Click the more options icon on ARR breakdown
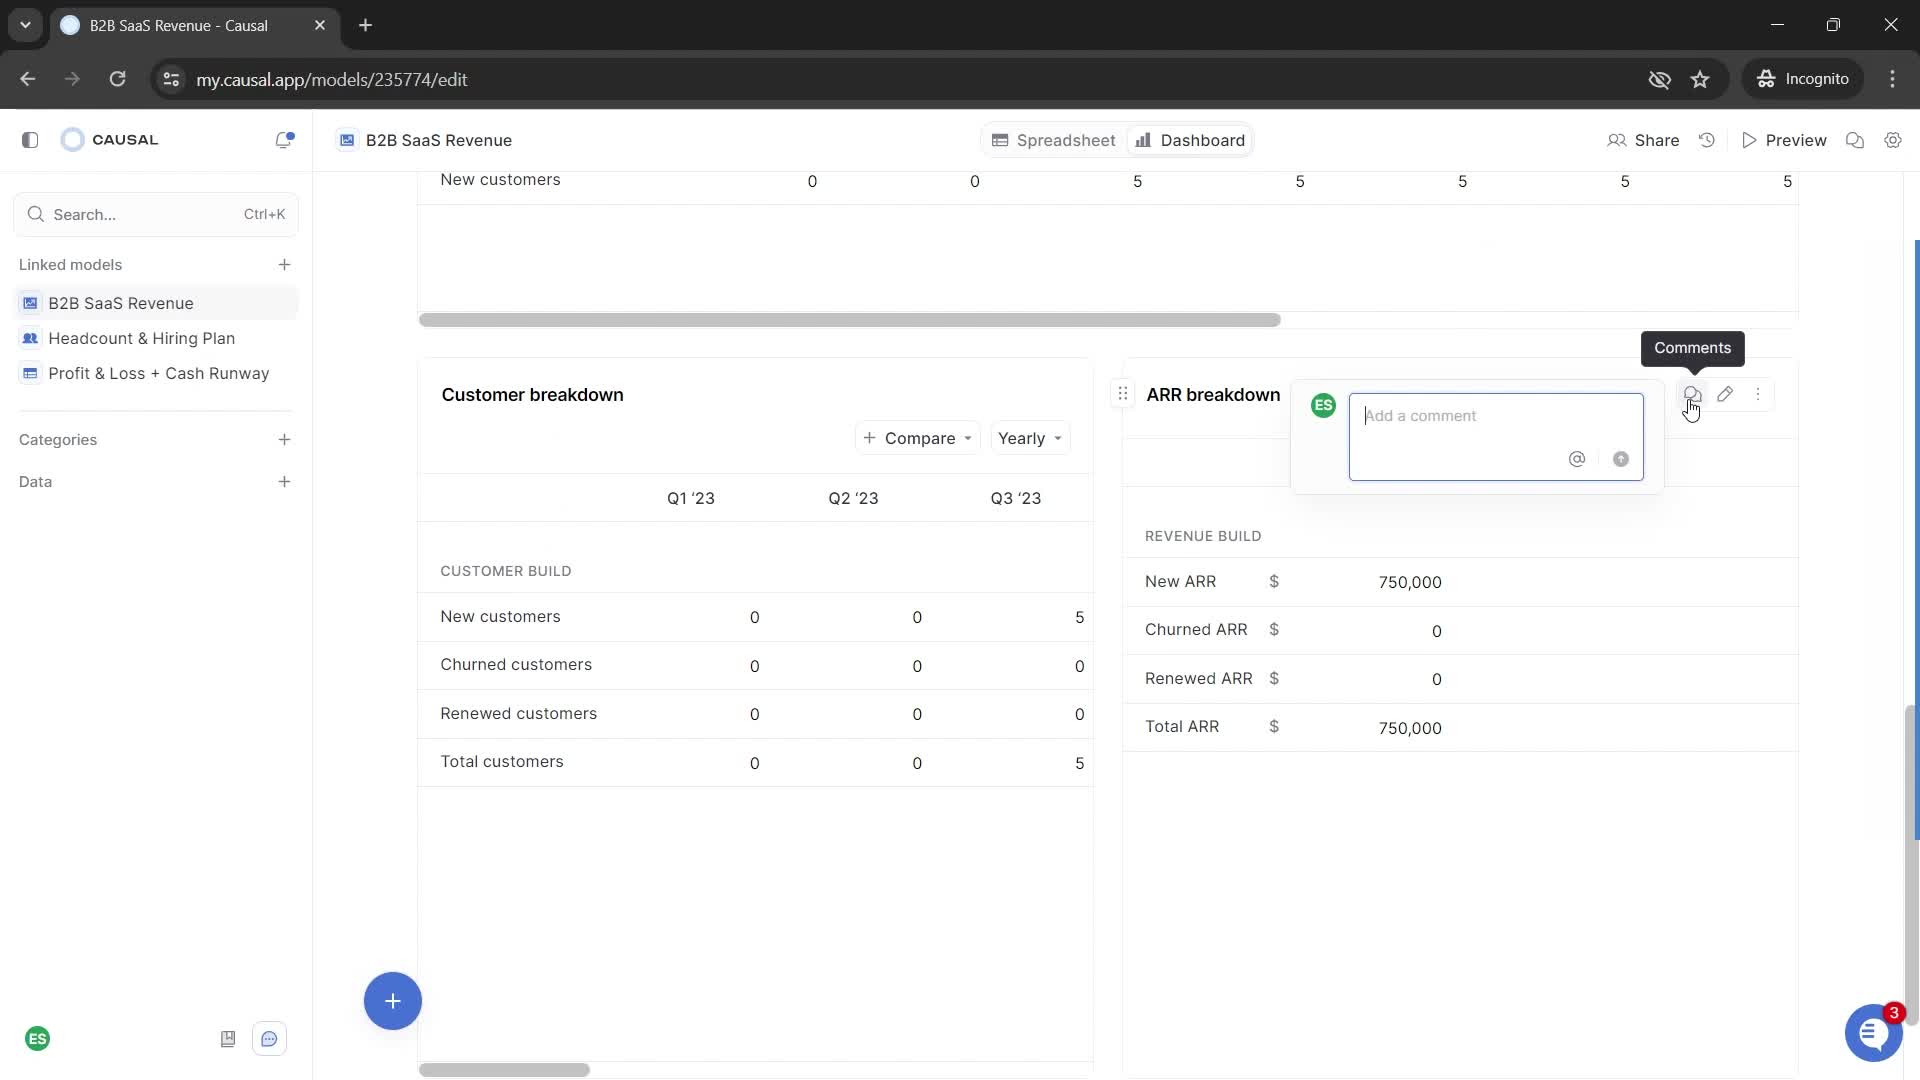This screenshot has height=1080, width=1920. click(x=1758, y=393)
